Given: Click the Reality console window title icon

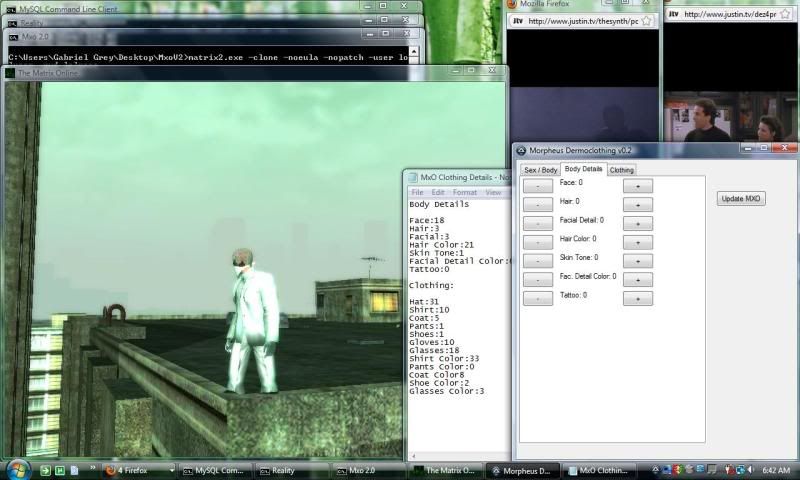Looking at the screenshot, I should (x=13, y=23).
